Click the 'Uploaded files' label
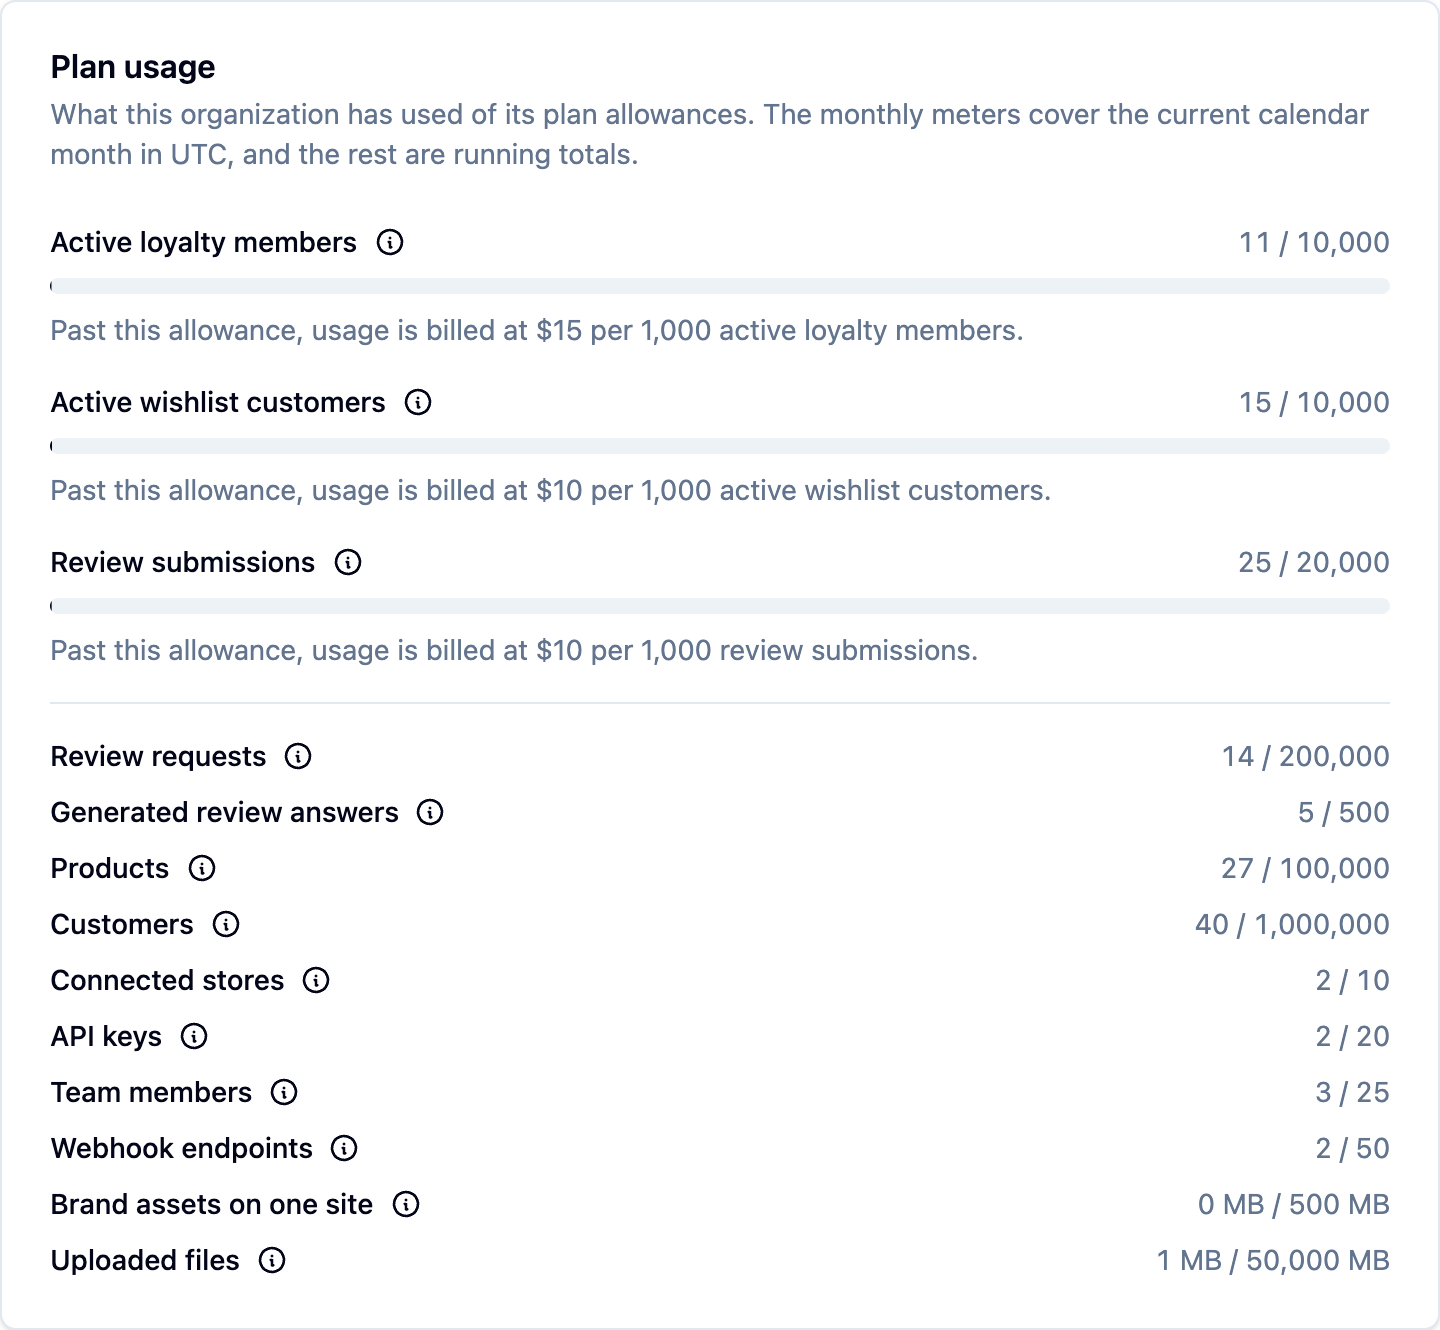 [x=145, y=1260]
